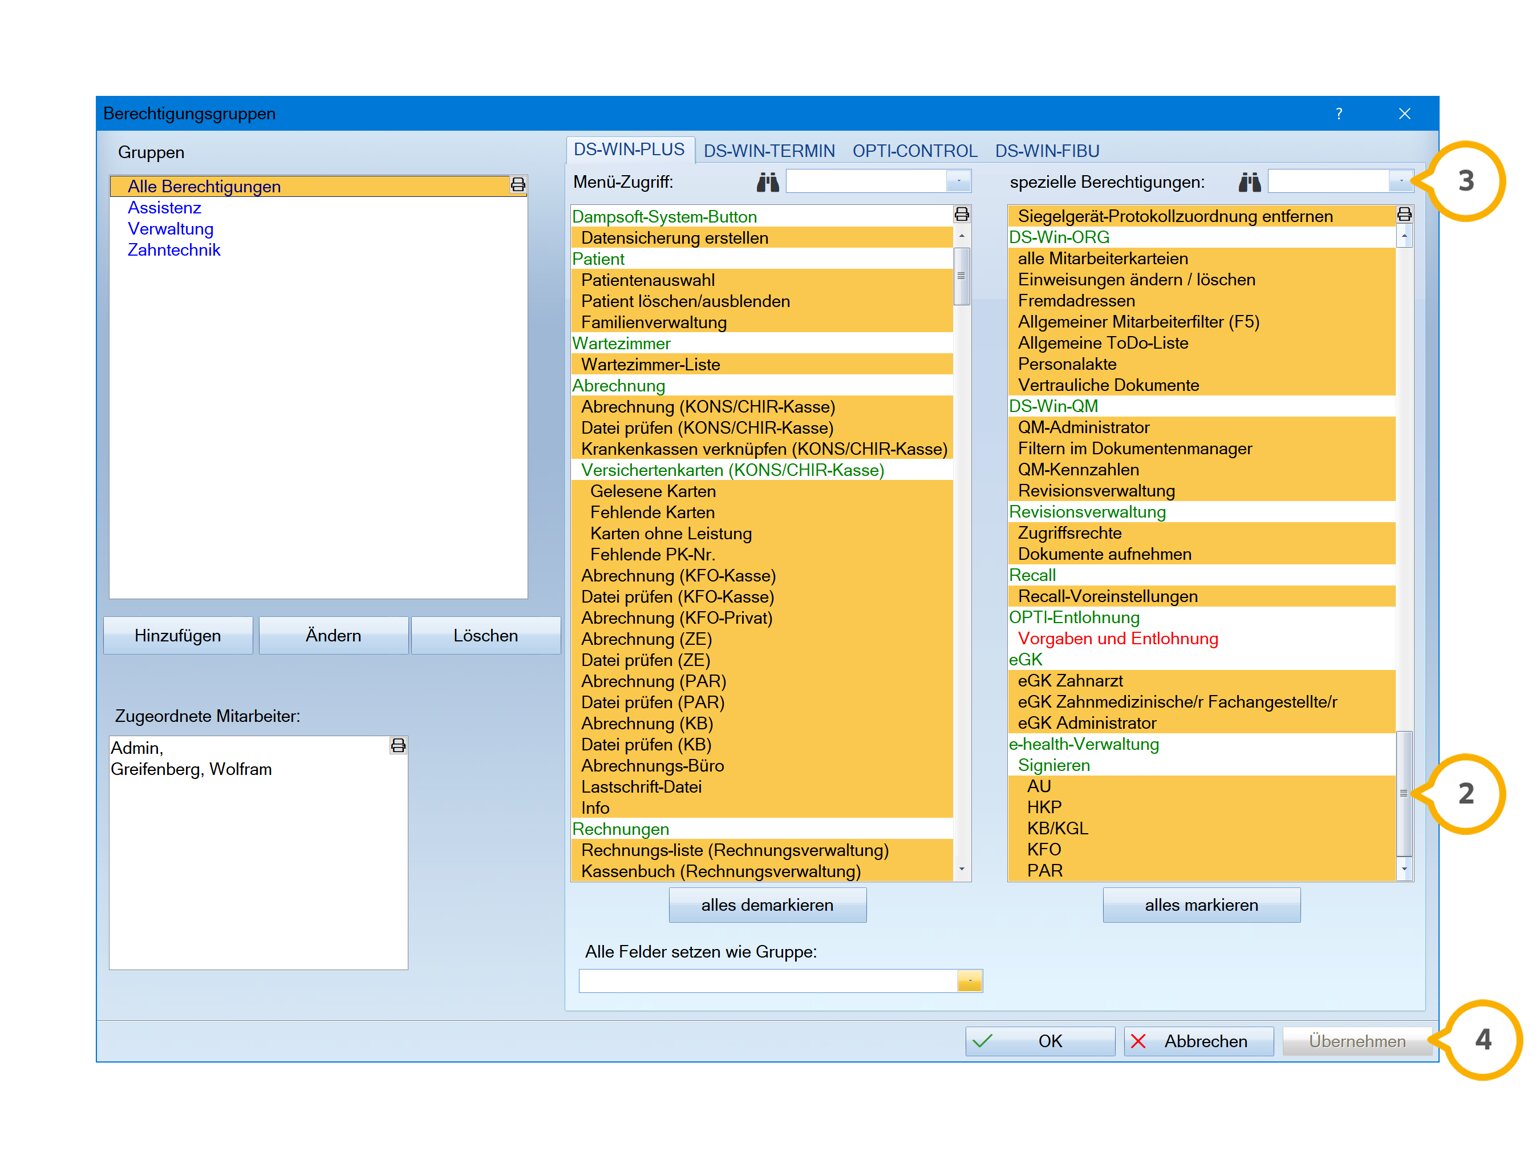Click the scroll down arrow in Menü-Zugriff list
The height and width of the screenshot is (1159, 1536).
click(962, 870)
